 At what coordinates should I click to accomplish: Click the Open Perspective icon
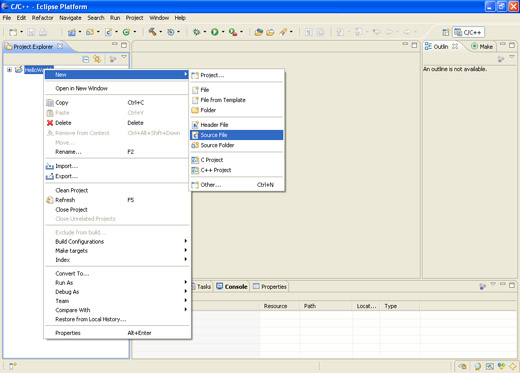[x=446, y=32]
